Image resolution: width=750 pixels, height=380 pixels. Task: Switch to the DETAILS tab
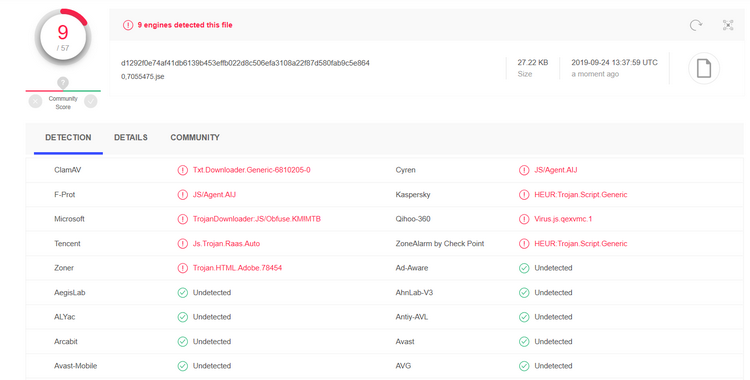[131, 138]
